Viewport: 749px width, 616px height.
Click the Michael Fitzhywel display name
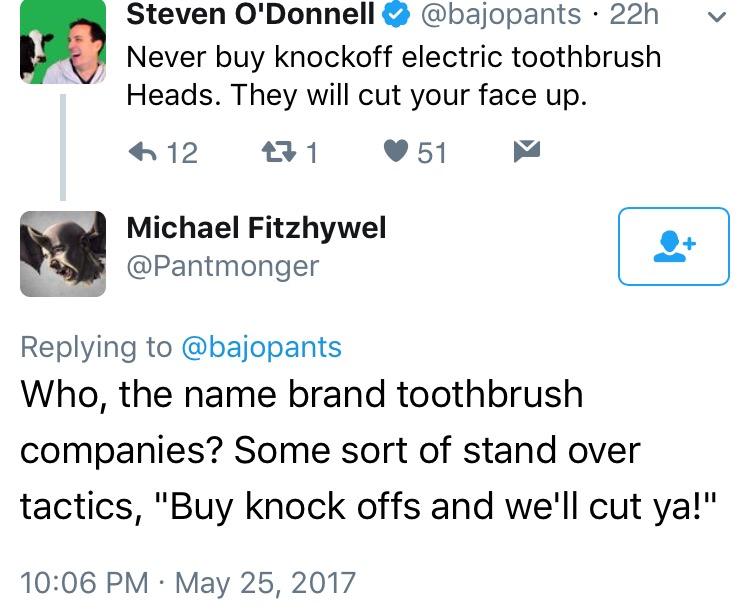click(256, 228)
